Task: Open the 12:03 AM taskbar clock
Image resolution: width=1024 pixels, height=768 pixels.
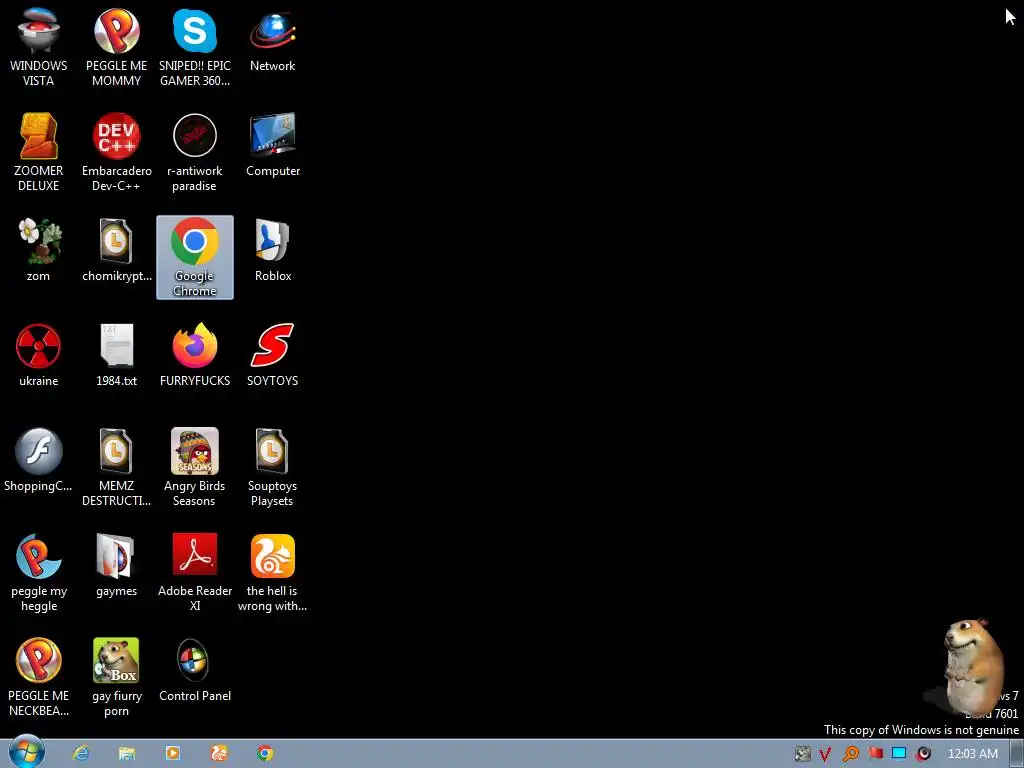Action: point(972,754)
